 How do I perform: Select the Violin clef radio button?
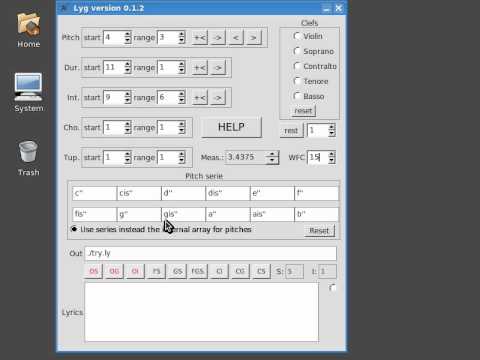coord(297,36)
